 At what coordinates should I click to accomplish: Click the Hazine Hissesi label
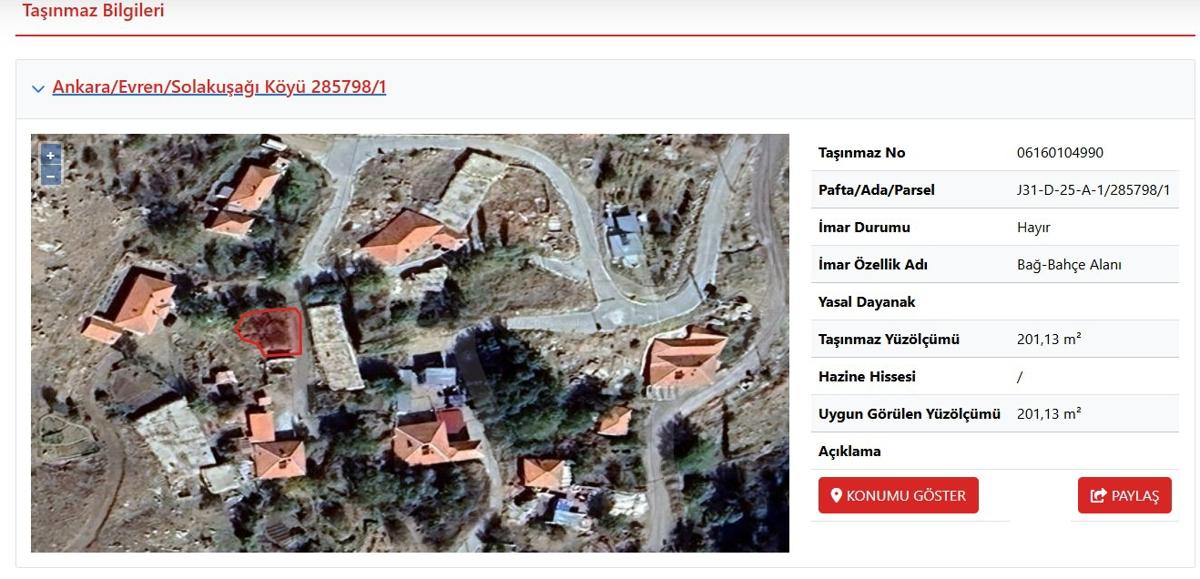pos(867,377)
